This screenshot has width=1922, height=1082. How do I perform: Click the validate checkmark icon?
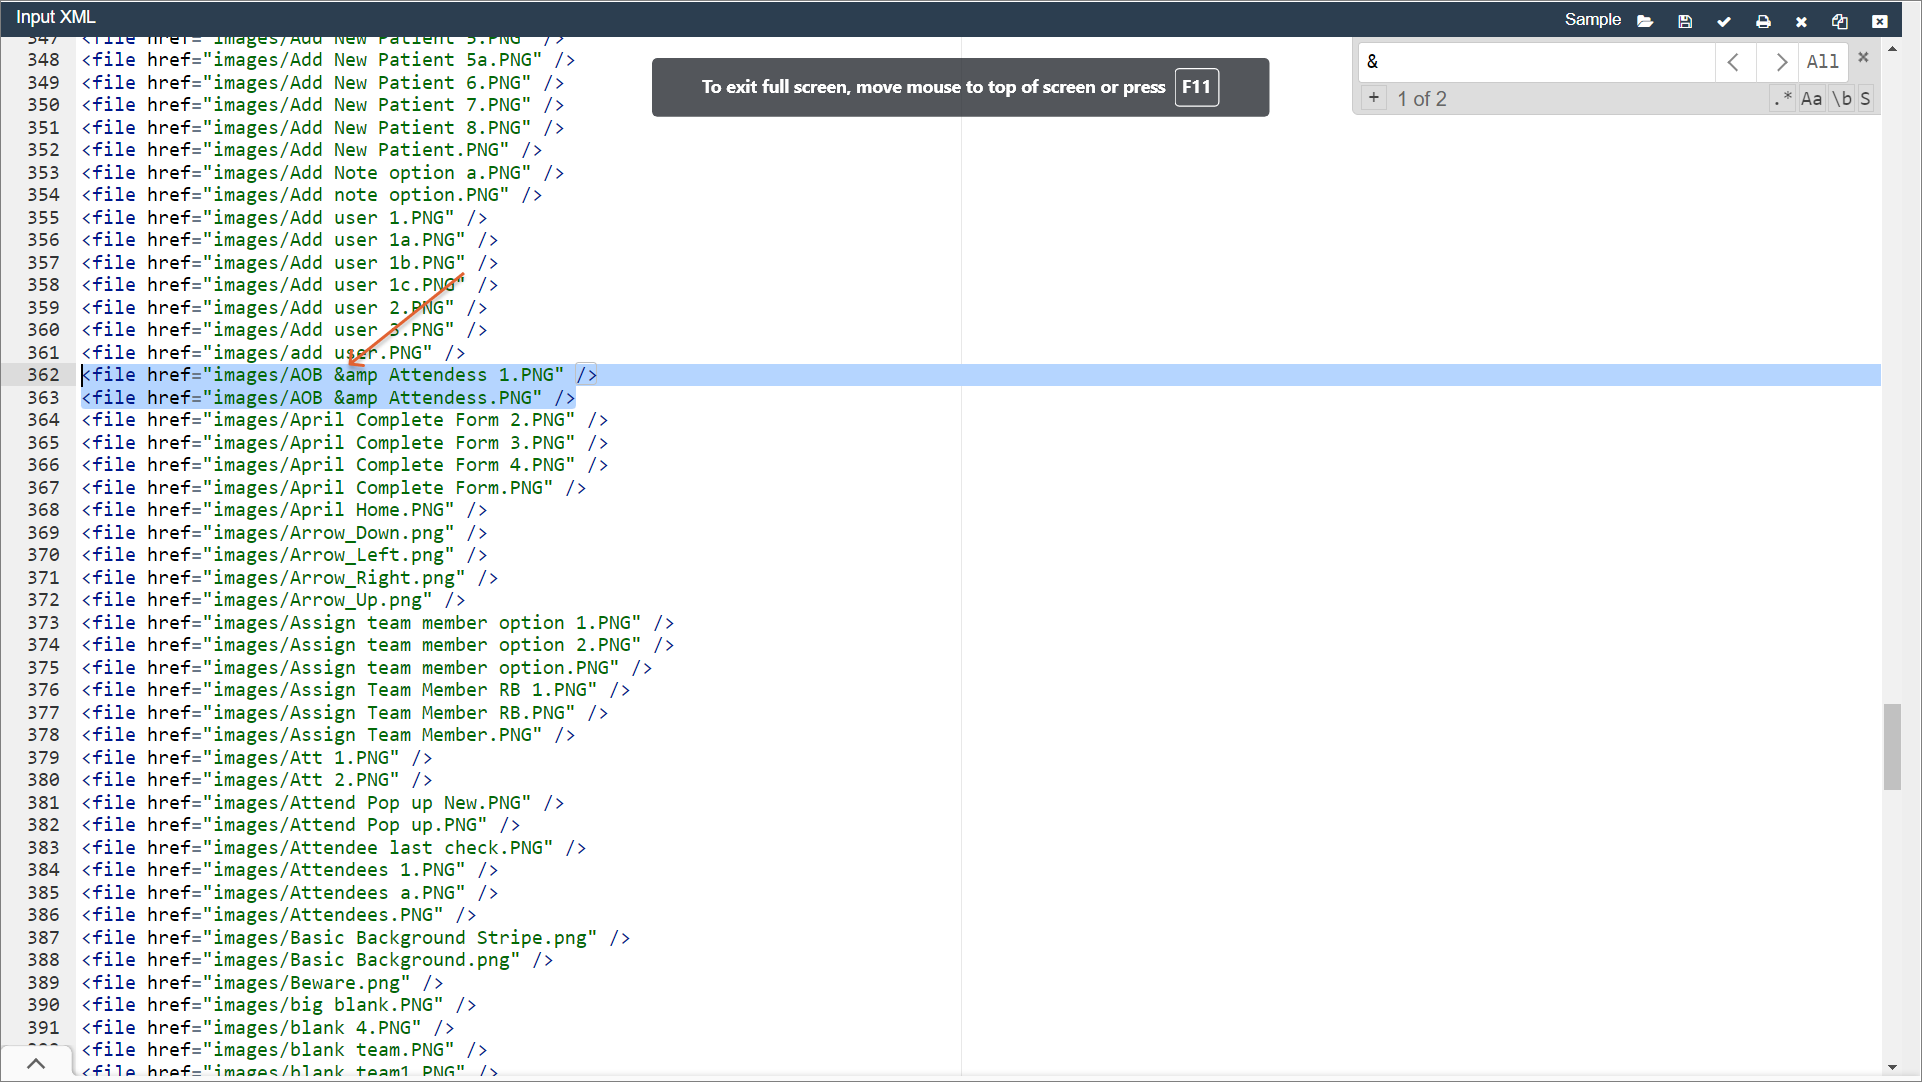click(x=1724, y=21)
